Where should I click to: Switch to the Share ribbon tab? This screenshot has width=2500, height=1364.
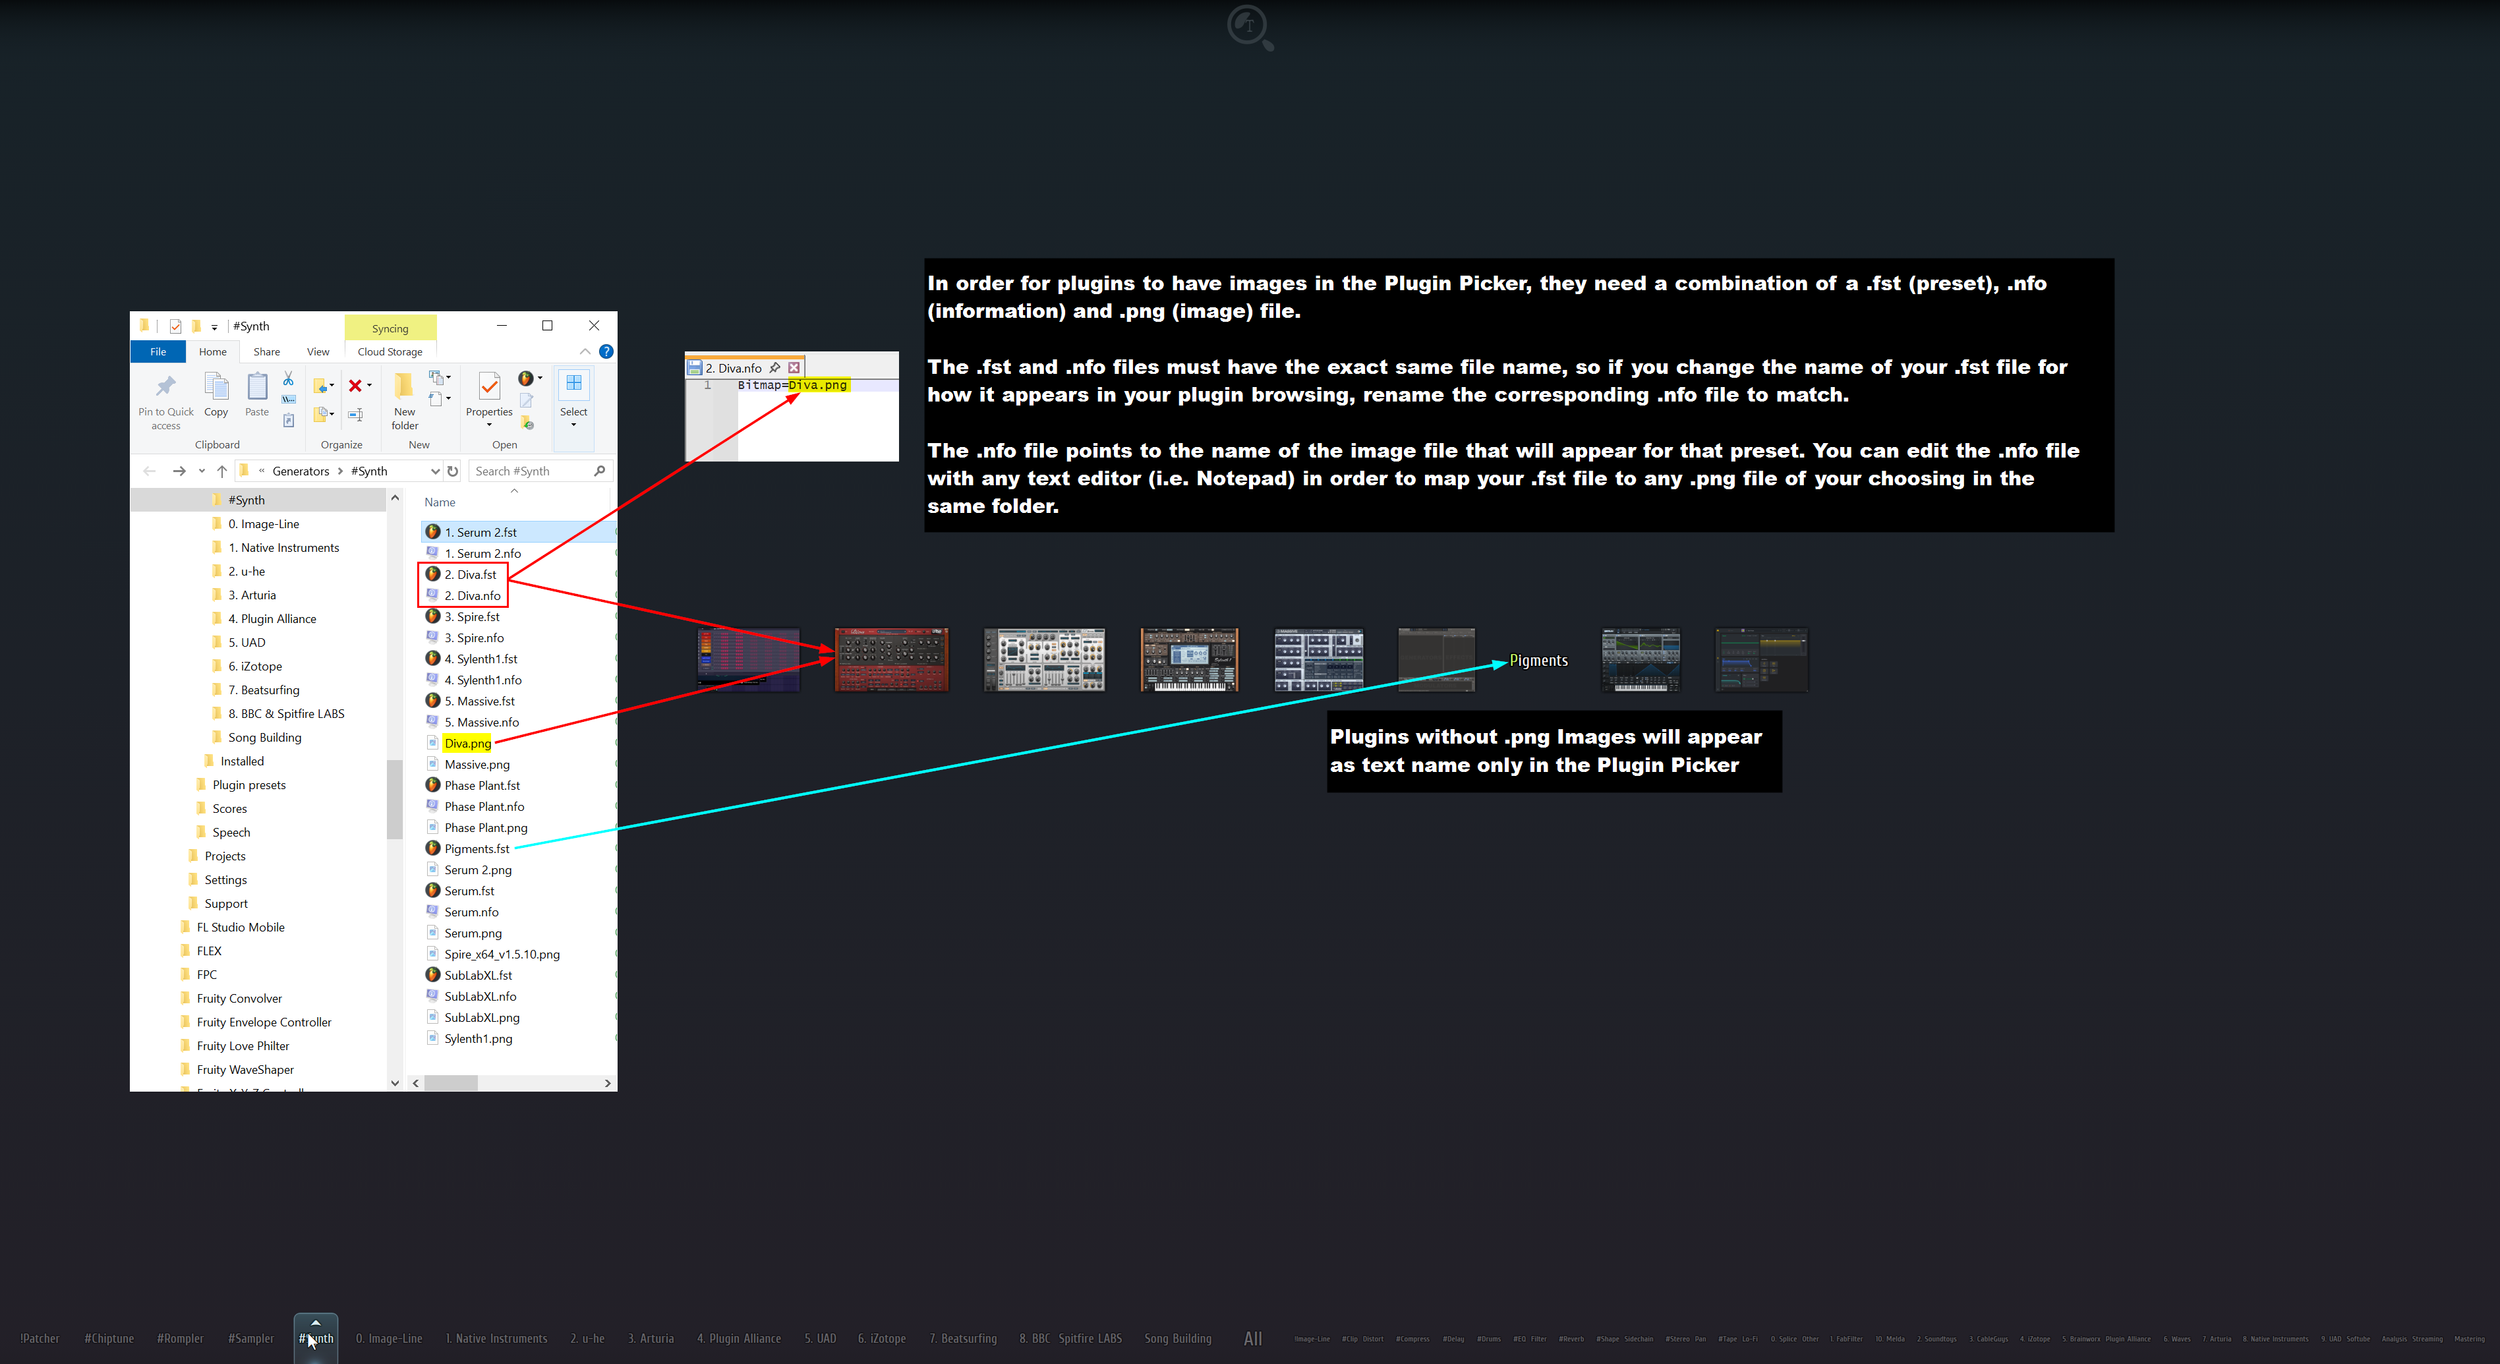266,352
